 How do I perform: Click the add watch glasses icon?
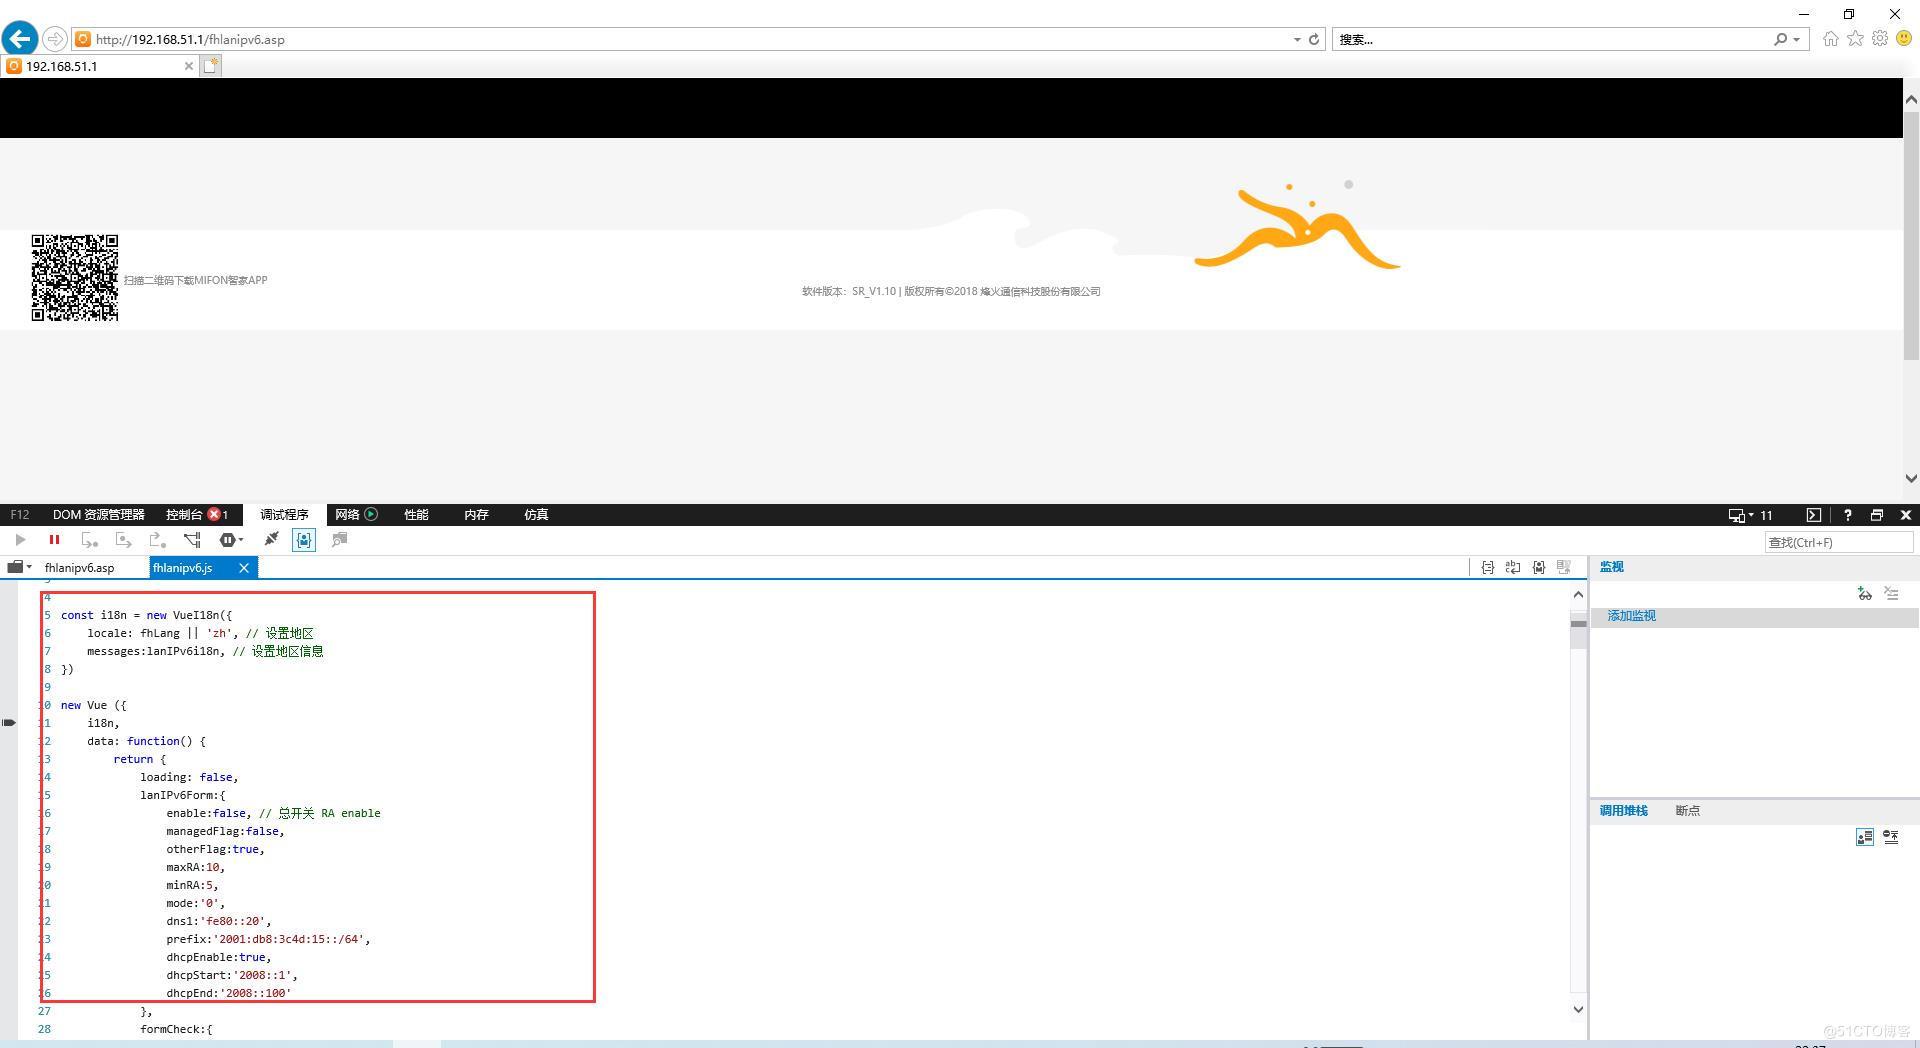click(x=1864, y=593)
